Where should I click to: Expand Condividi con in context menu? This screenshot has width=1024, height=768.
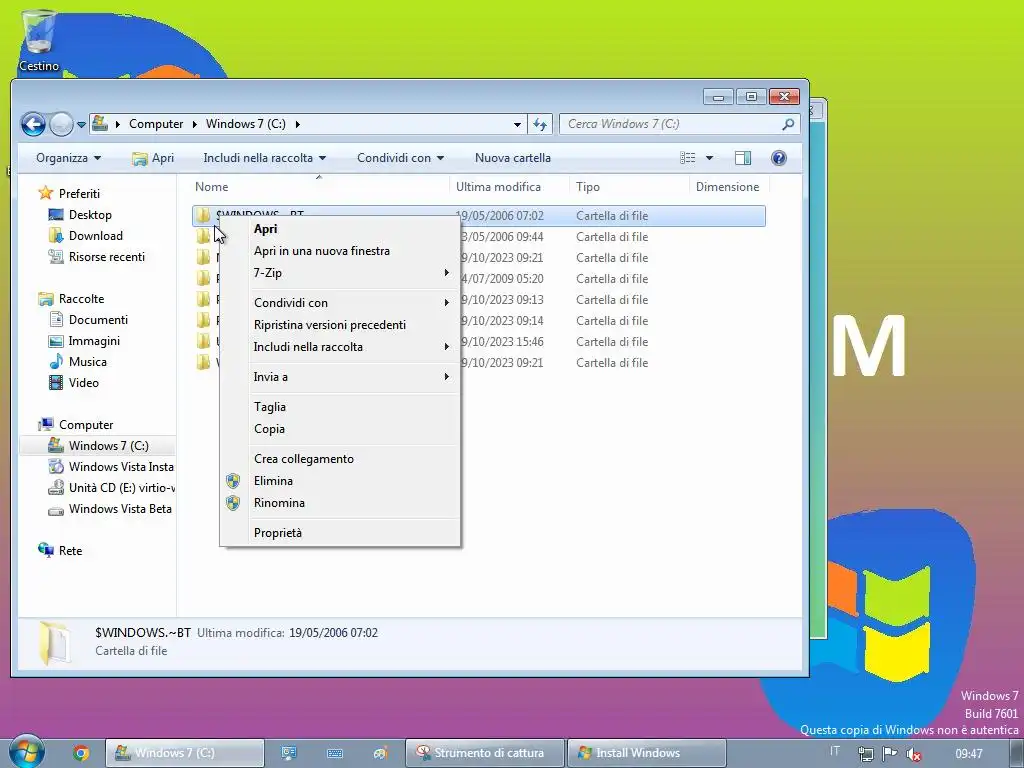pos(340,303)
